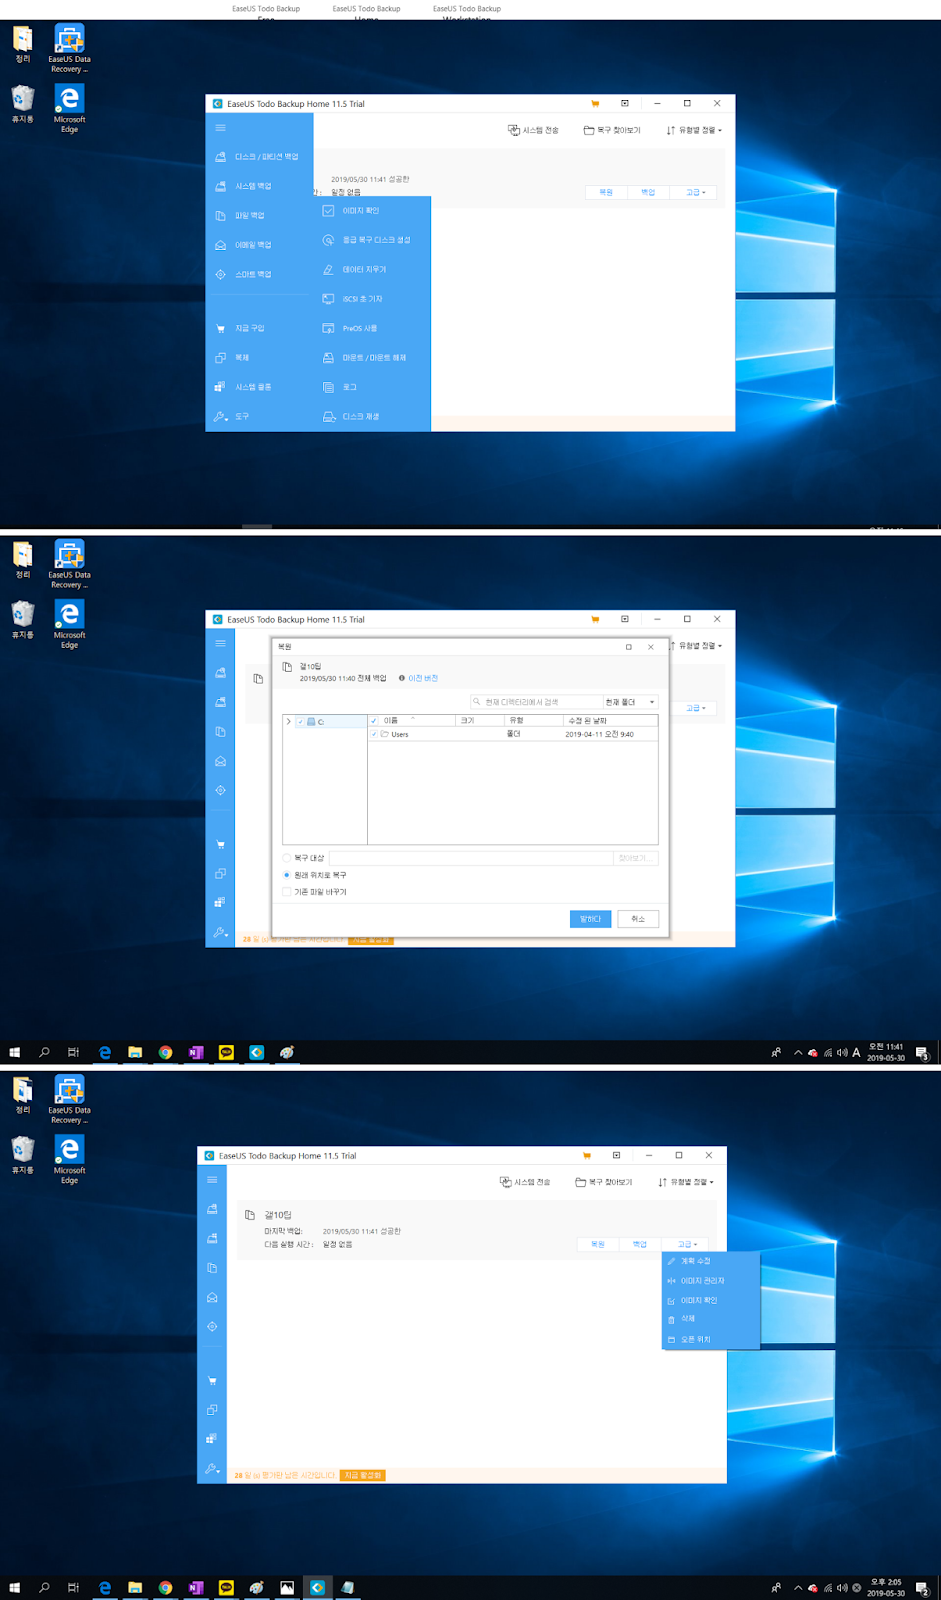Click the 찾아보기... browse button in Restore dialog

pos(634,858)
